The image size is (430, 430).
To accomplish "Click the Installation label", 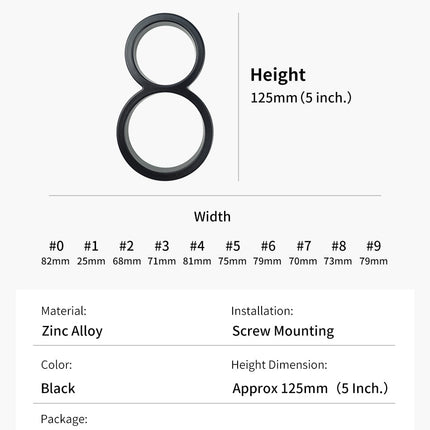I will click(262, 311).
